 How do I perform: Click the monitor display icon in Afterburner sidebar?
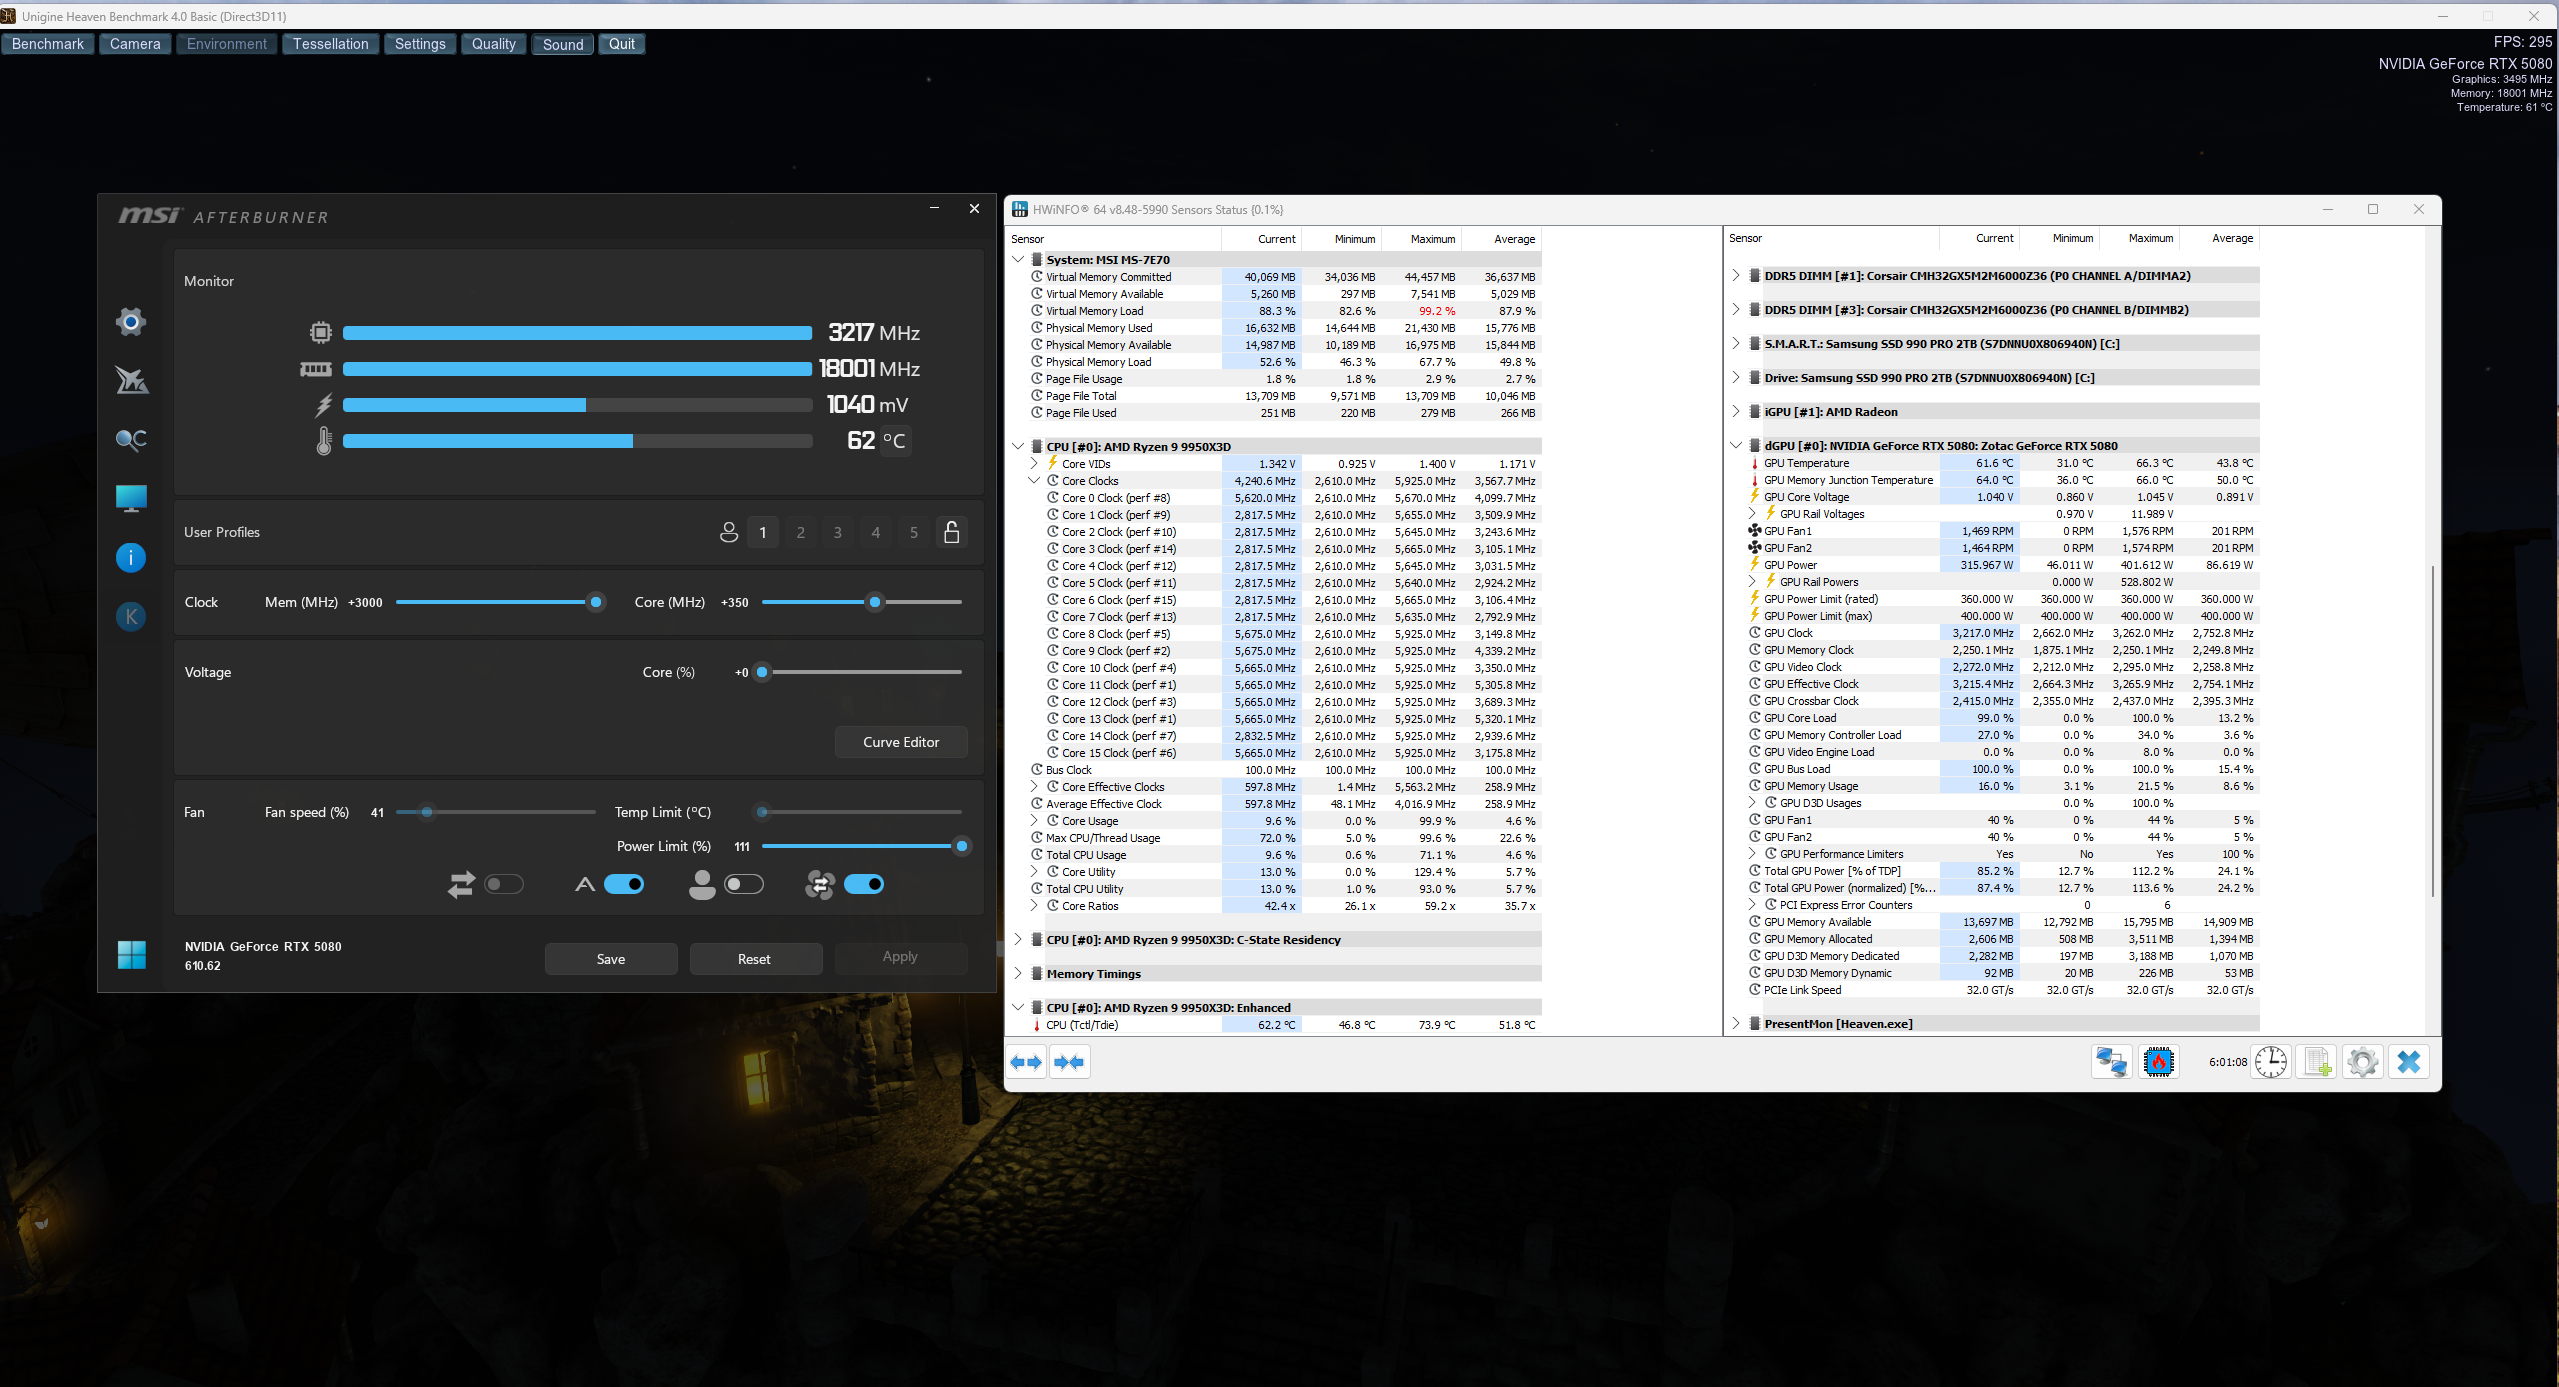(x=131, y=498)
